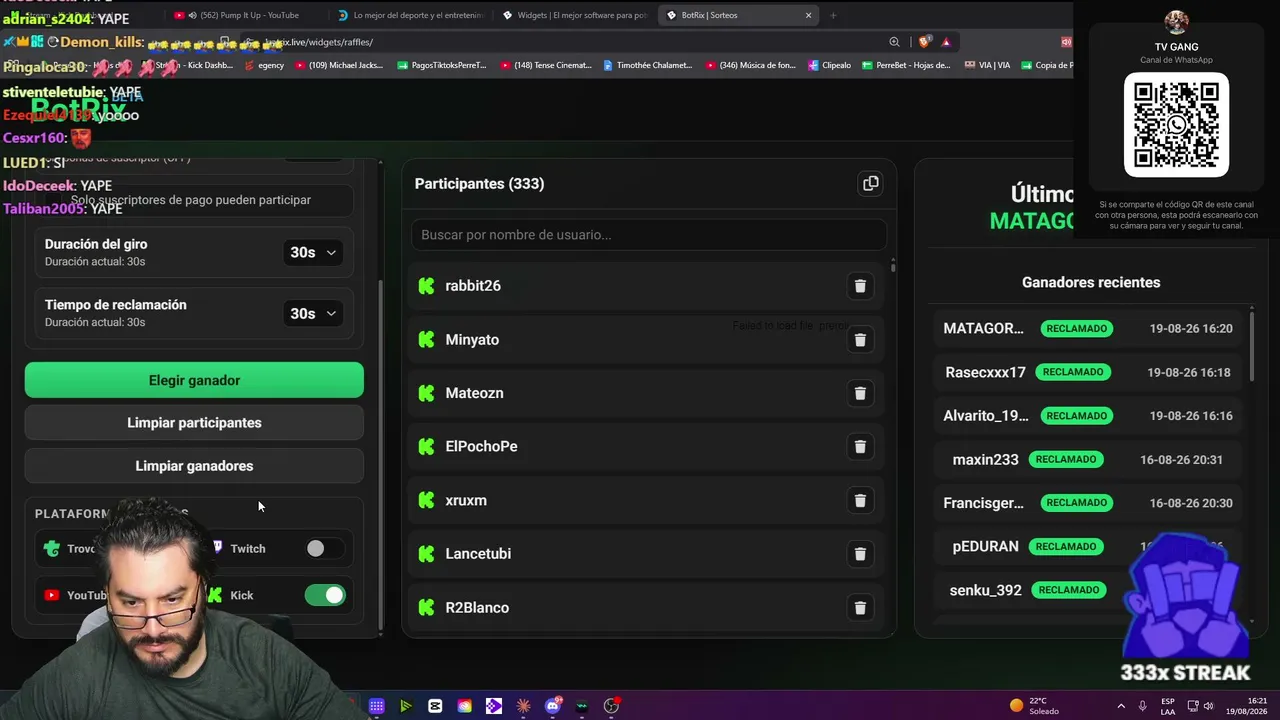
Task: Switch to the Lo mejor del deporte tab
Action: pos(409,15)
